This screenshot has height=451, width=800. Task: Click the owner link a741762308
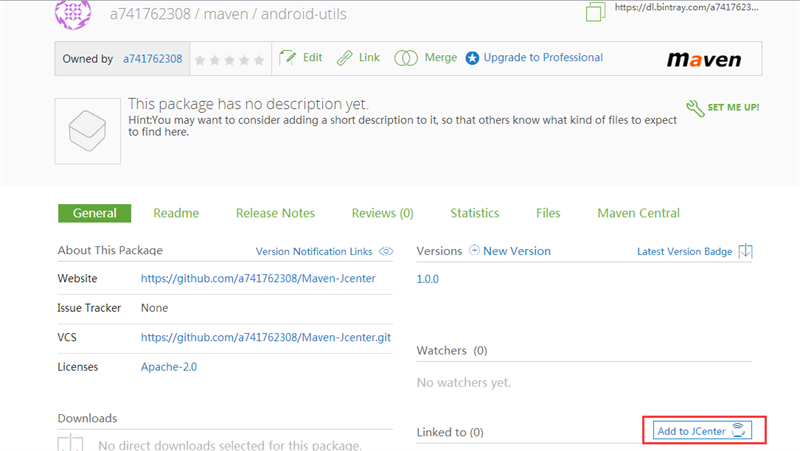[x=153, y=59]
